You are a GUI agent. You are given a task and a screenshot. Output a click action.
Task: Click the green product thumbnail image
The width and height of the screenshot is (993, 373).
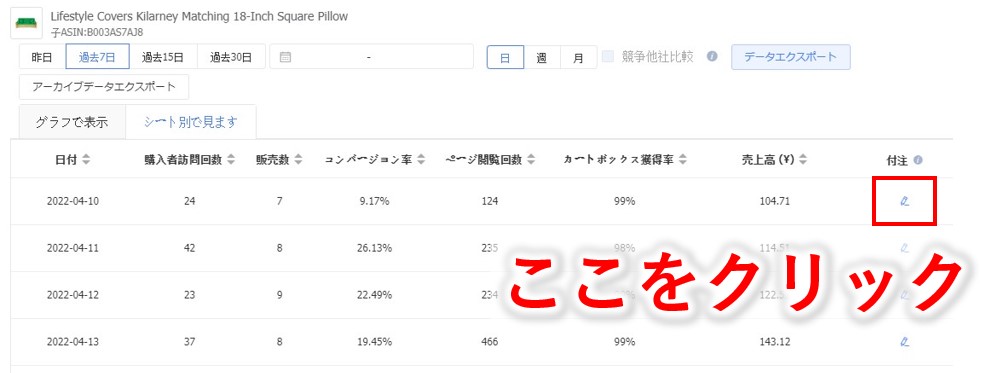[27, 23]
